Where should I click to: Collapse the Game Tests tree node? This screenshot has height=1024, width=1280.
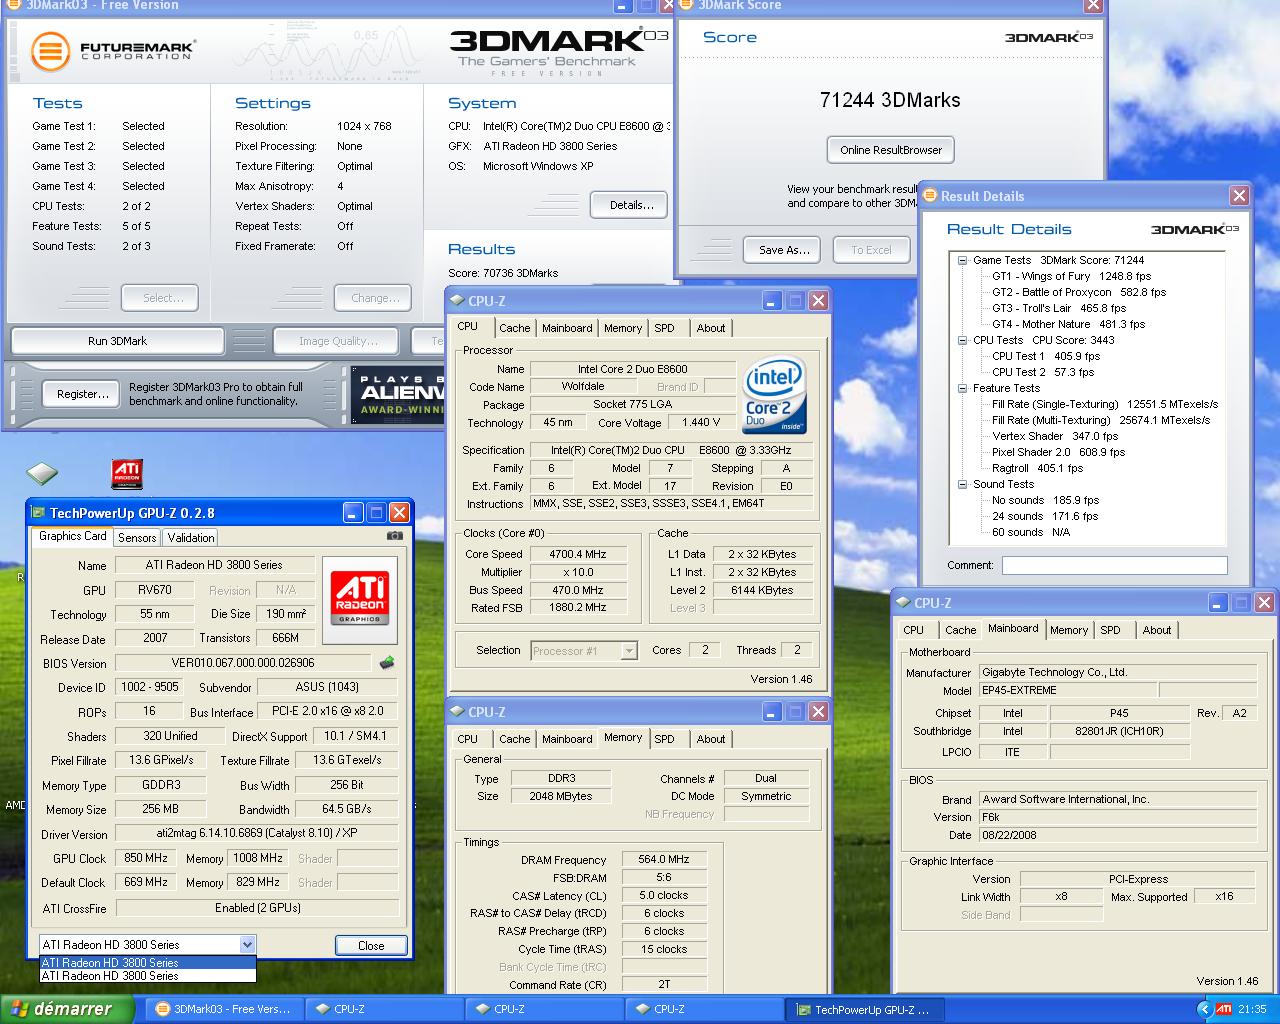pyautogui.click(x=962, y=260)
